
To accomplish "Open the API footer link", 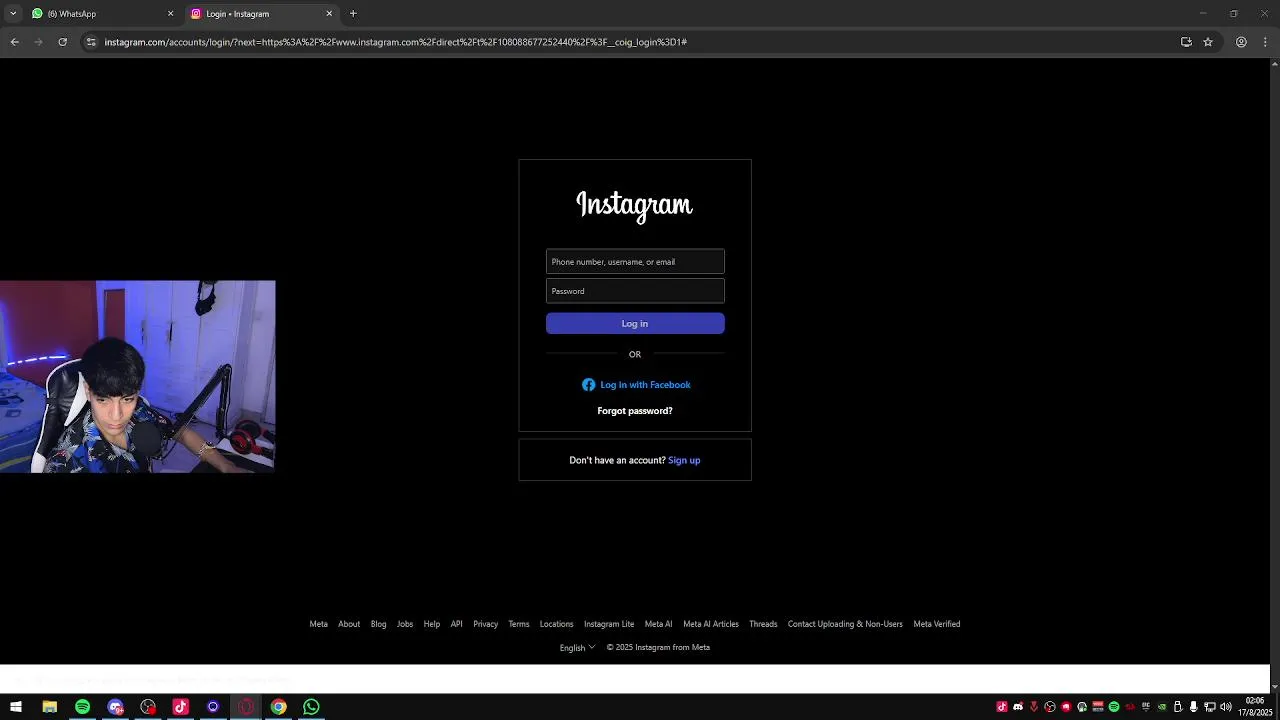I will coord(456,624).
